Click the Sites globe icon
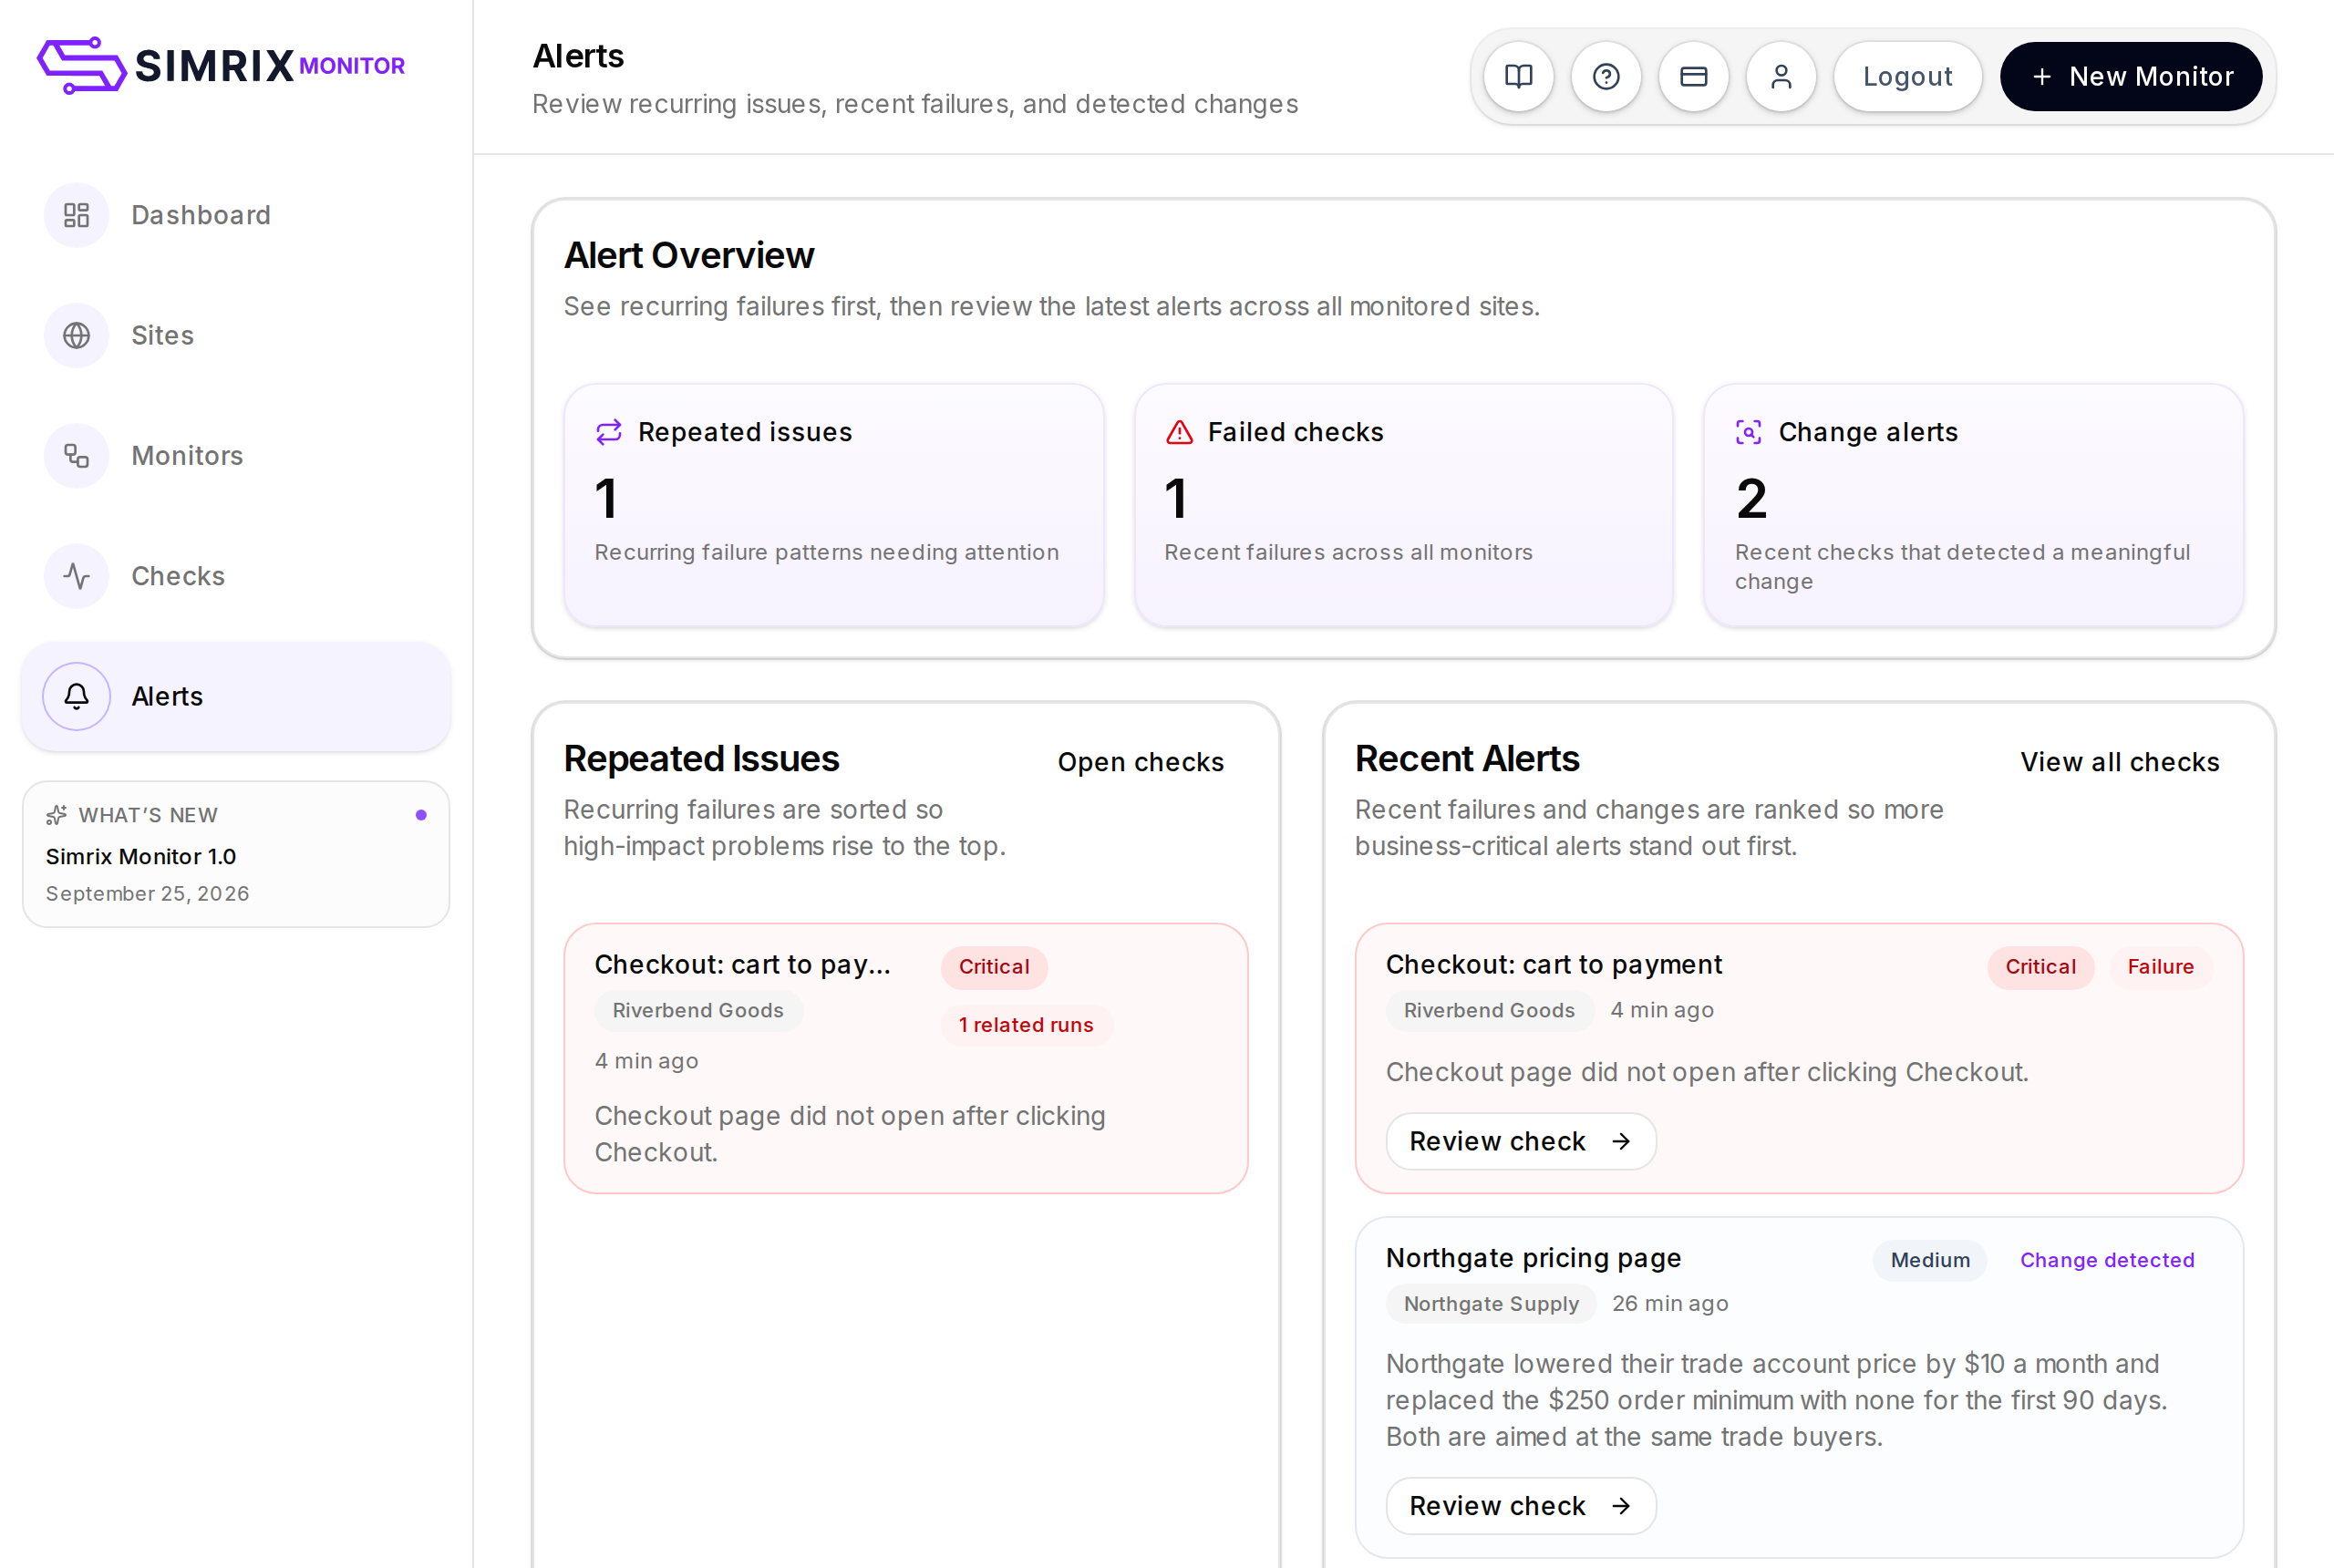2334x1568 pixels. 76,335
